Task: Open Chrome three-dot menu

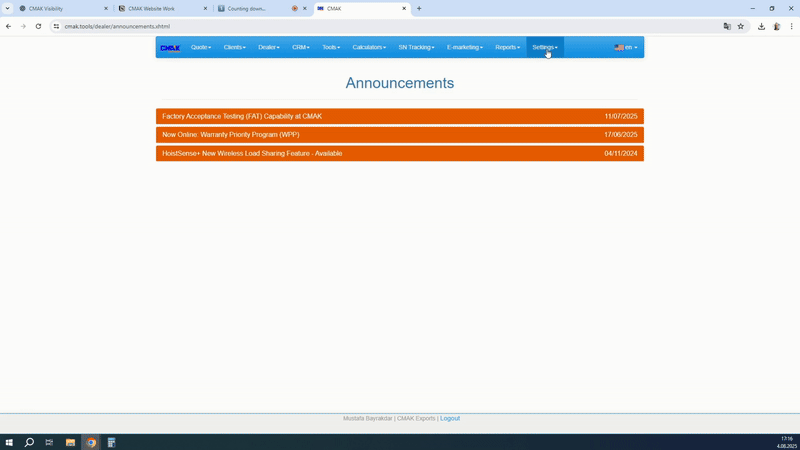Action: [791, 27]
